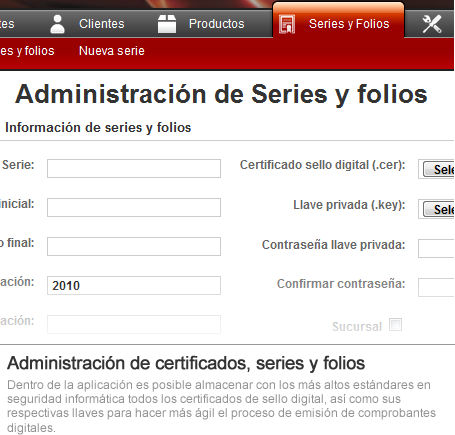The width and height of the screenshot is (455, 435).
Task: Click the Series y Folios certificate icon
Action: click(x=287, y=24)
